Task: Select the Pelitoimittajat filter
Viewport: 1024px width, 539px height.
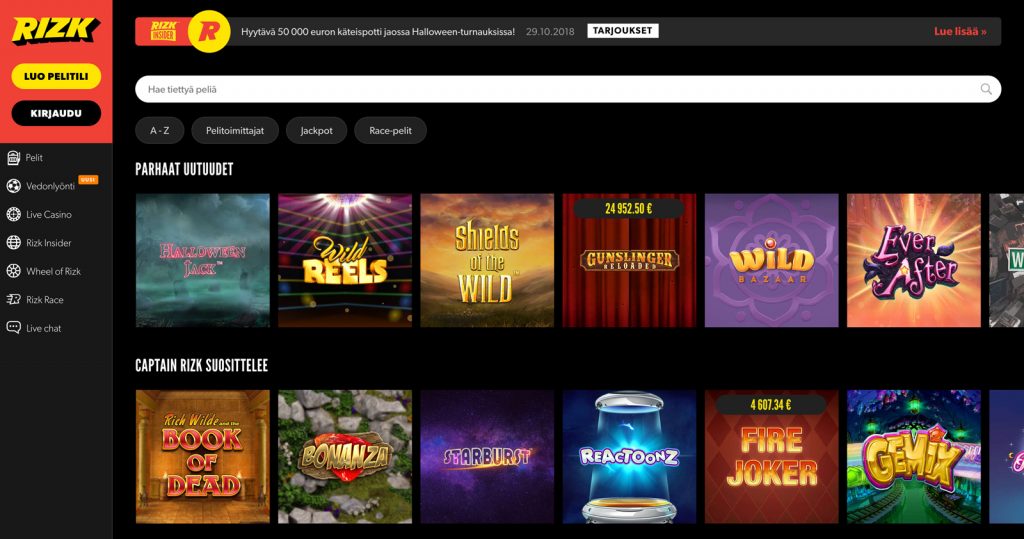Action: point(235,131)
